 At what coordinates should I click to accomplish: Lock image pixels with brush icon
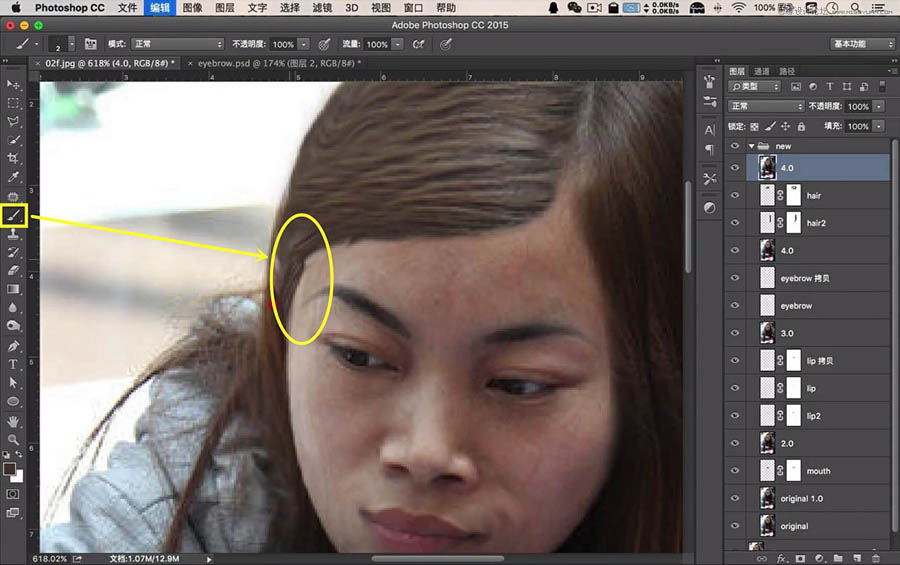coord(770,126)
